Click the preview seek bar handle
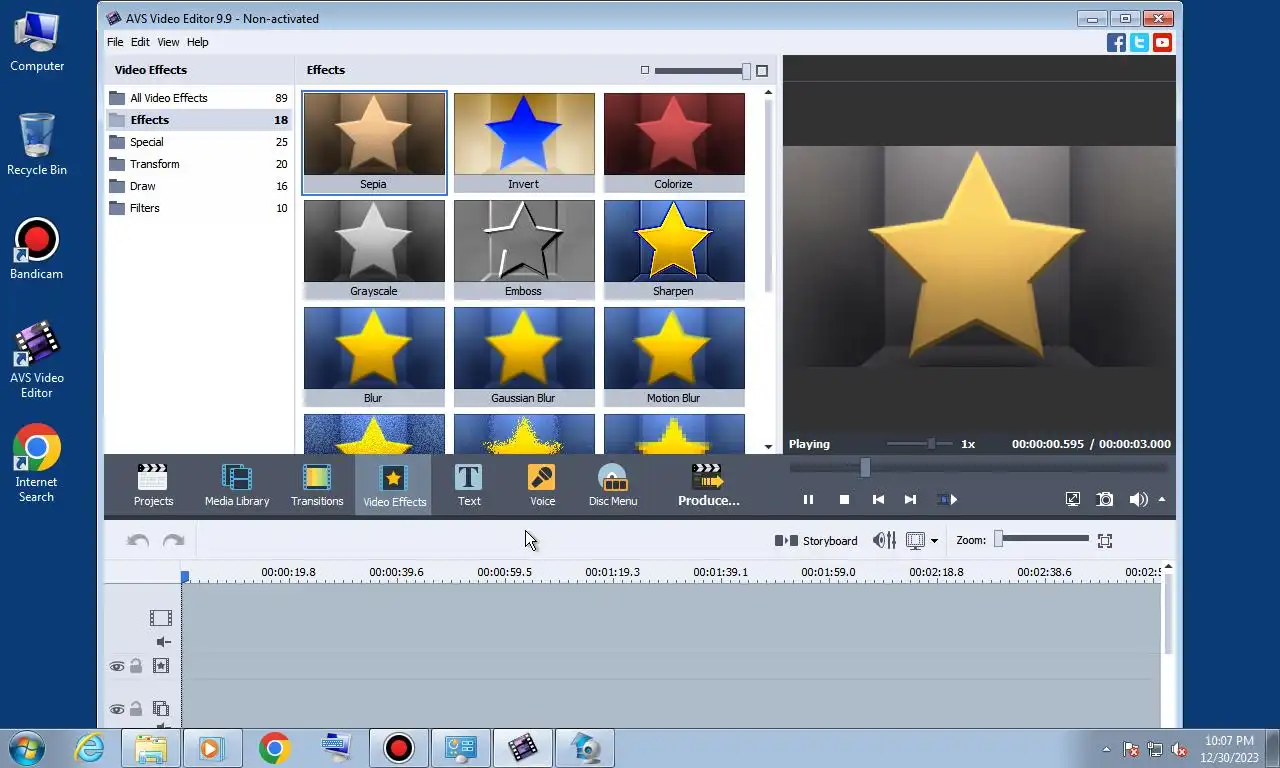1280x768 pixels. [865, 467]
